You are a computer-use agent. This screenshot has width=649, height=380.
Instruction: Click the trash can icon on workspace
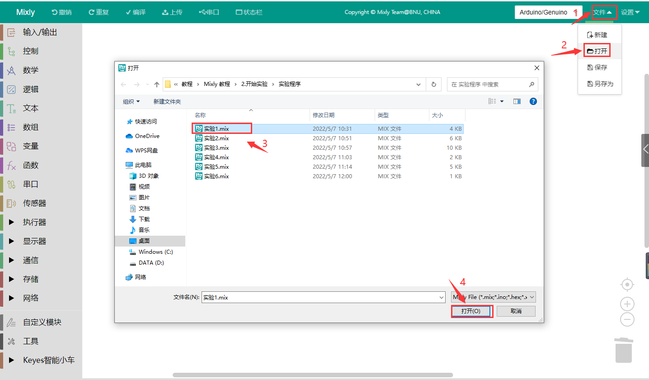623,350
